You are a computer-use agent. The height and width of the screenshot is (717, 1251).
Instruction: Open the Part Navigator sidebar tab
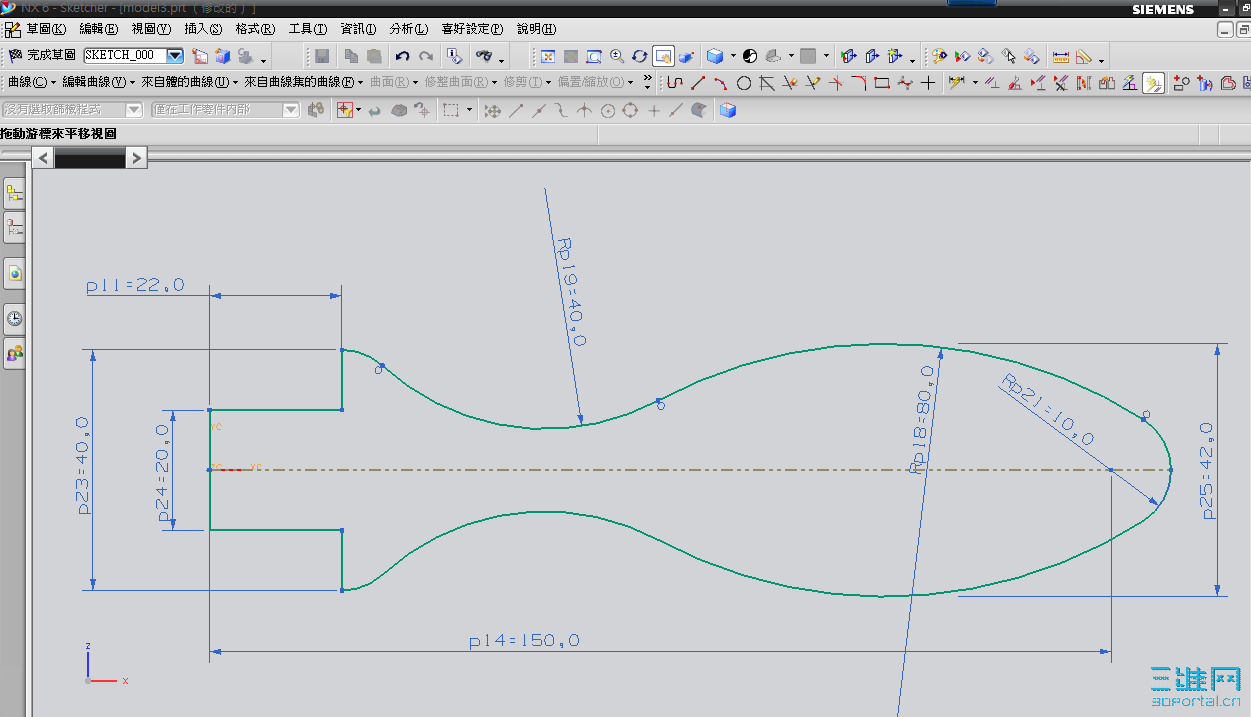tap(15, 228)
